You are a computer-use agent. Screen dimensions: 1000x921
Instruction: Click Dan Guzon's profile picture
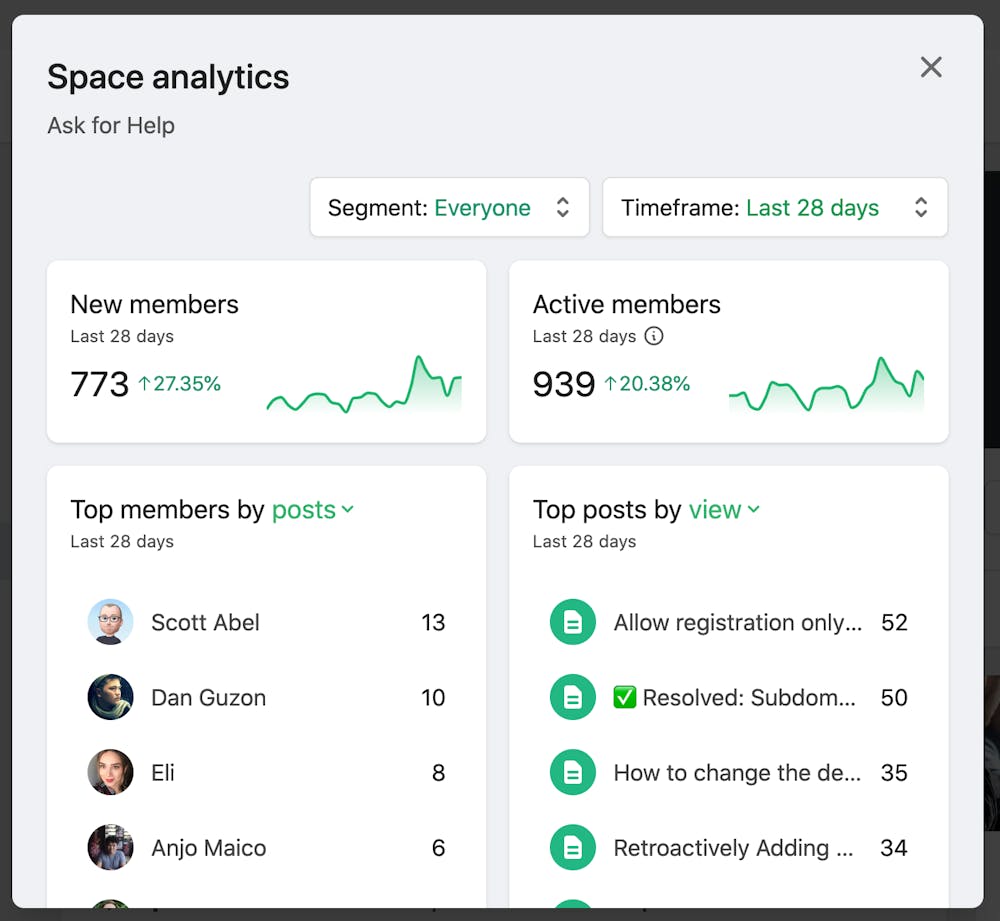click(110, 697)
